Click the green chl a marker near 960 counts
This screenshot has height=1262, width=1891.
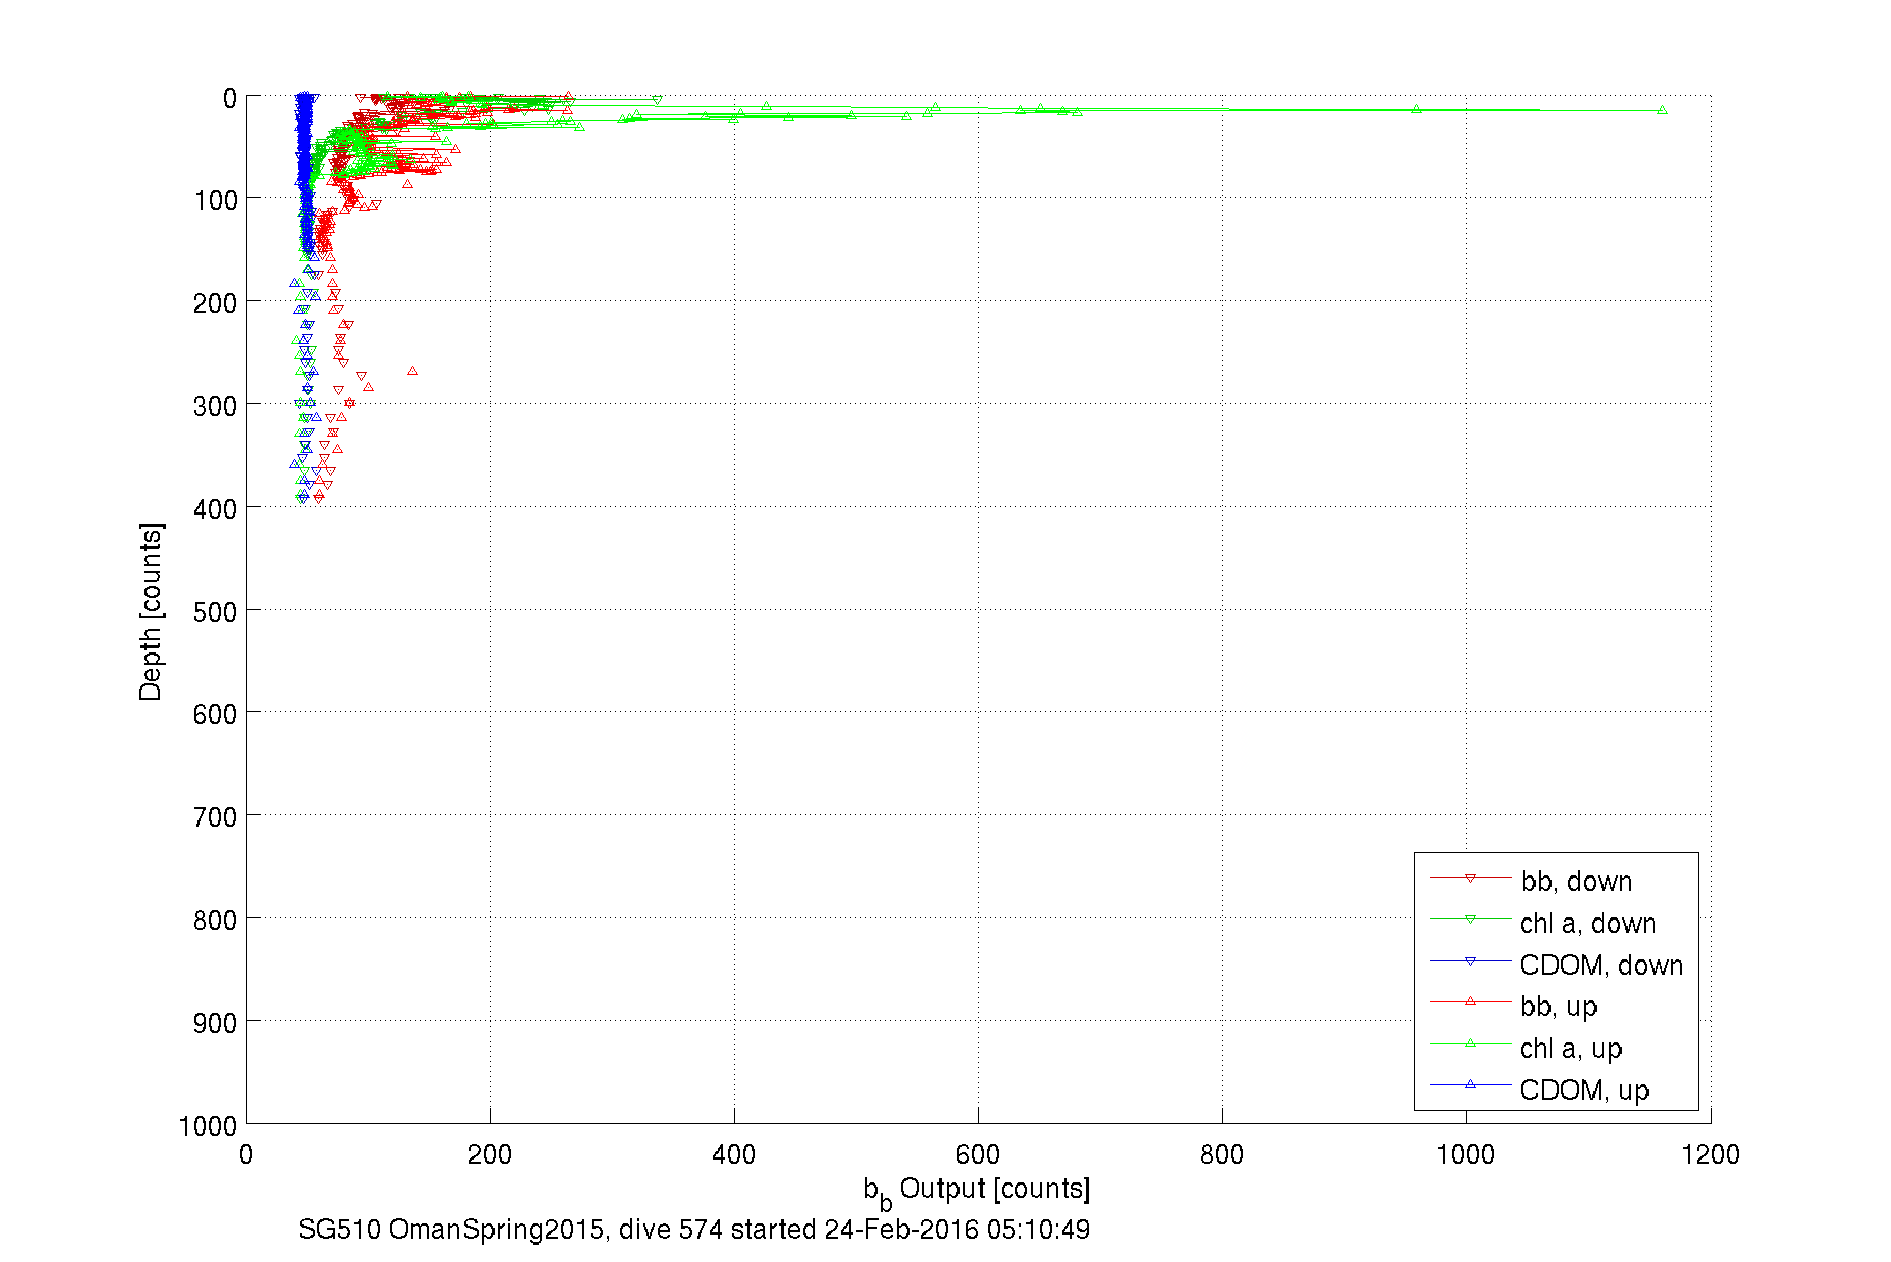pos(1416,109)
